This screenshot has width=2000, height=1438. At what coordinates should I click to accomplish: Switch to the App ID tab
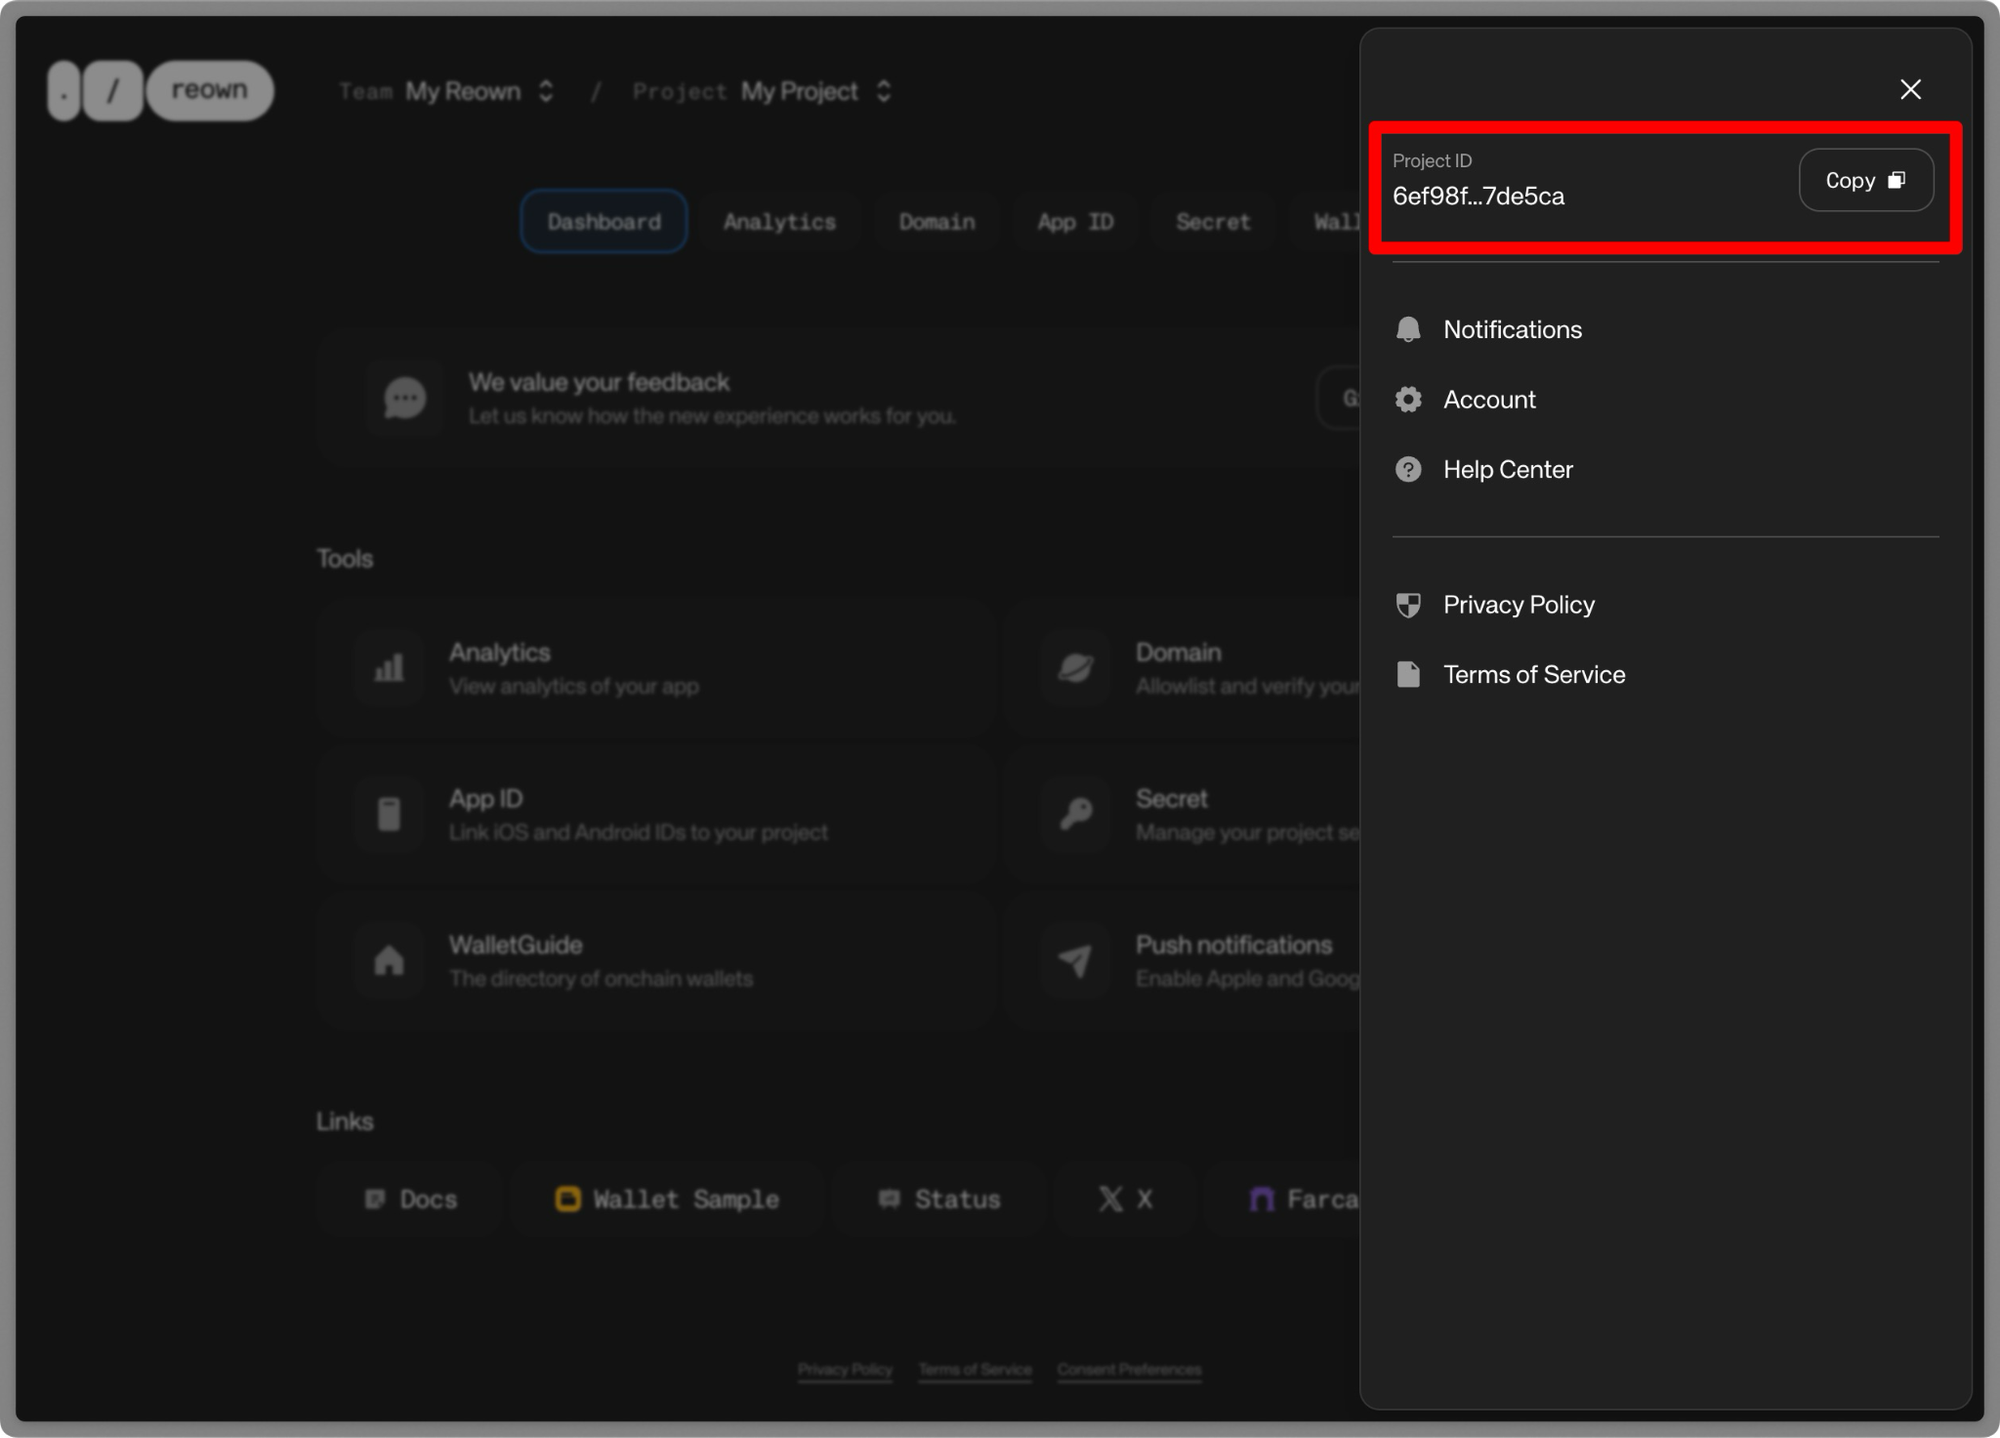[x=1075, y=221]
